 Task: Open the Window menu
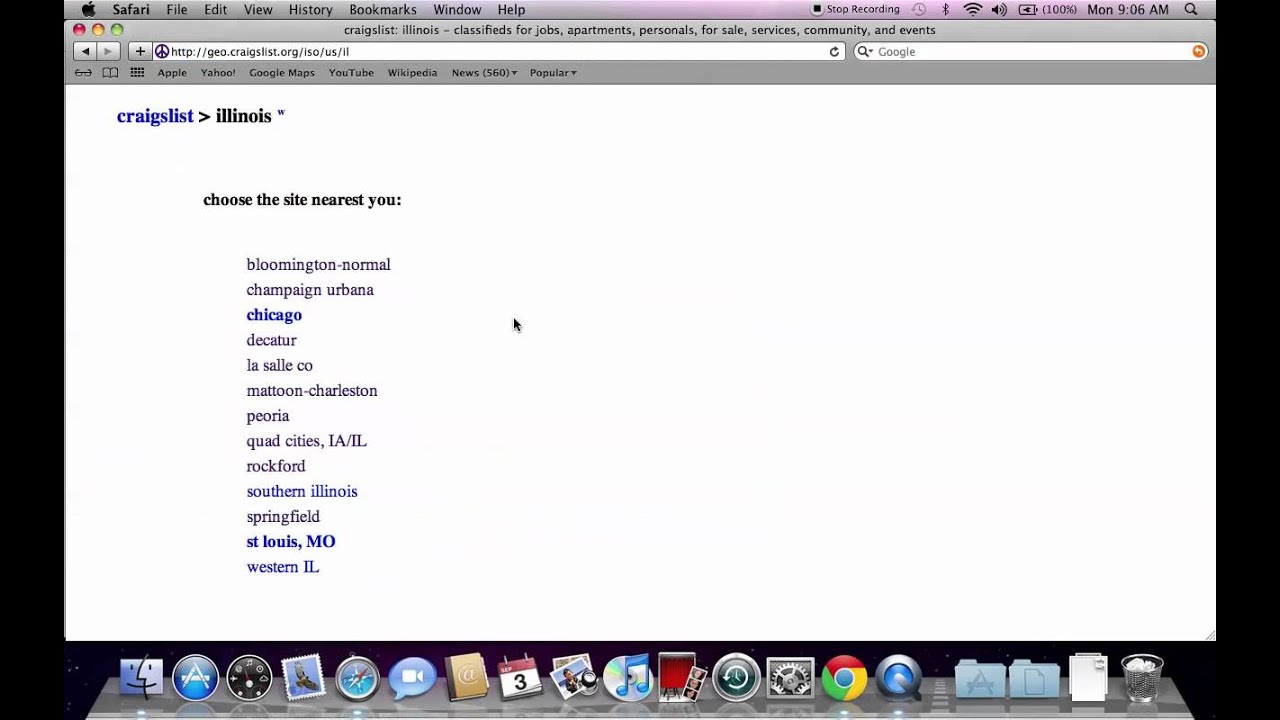pos(457,9)
